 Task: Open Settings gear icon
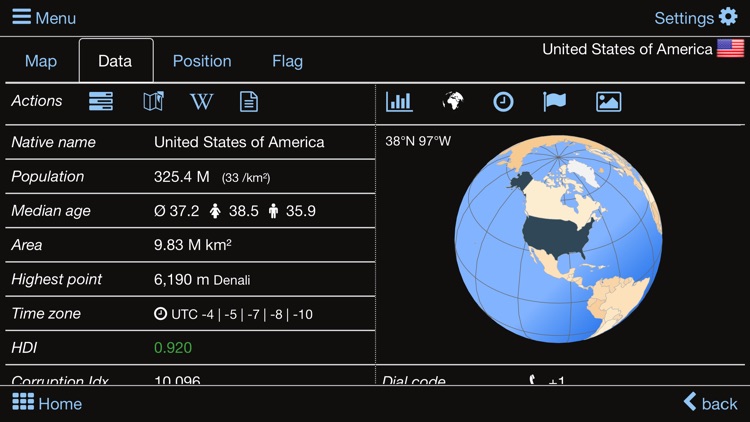pyautogui.click(x=728, y=17)
